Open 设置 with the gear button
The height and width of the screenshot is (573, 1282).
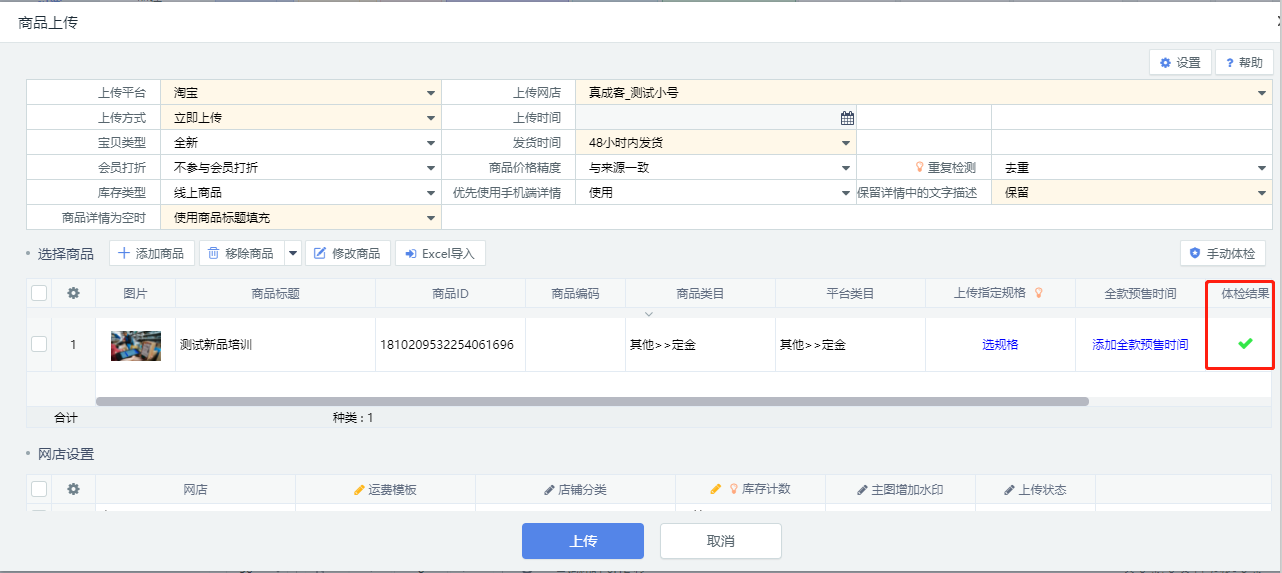[1180, 62]
